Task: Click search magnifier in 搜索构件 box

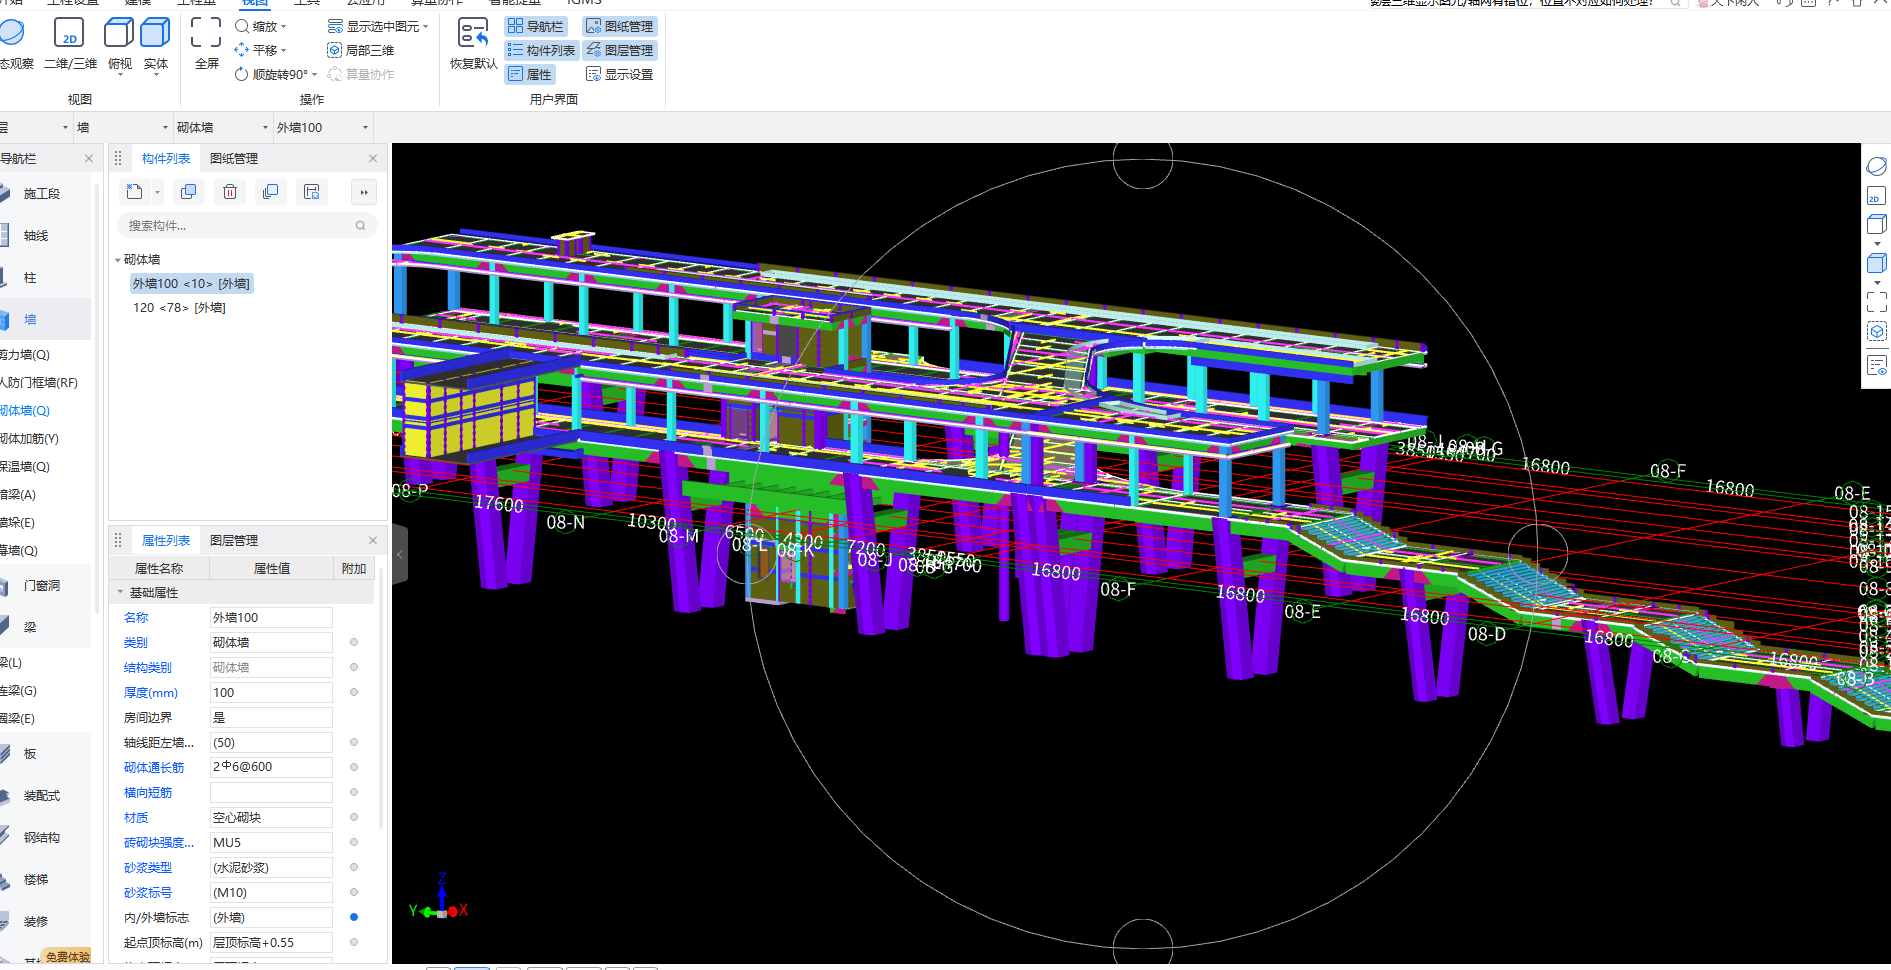Action: click(x=361, y=226)
